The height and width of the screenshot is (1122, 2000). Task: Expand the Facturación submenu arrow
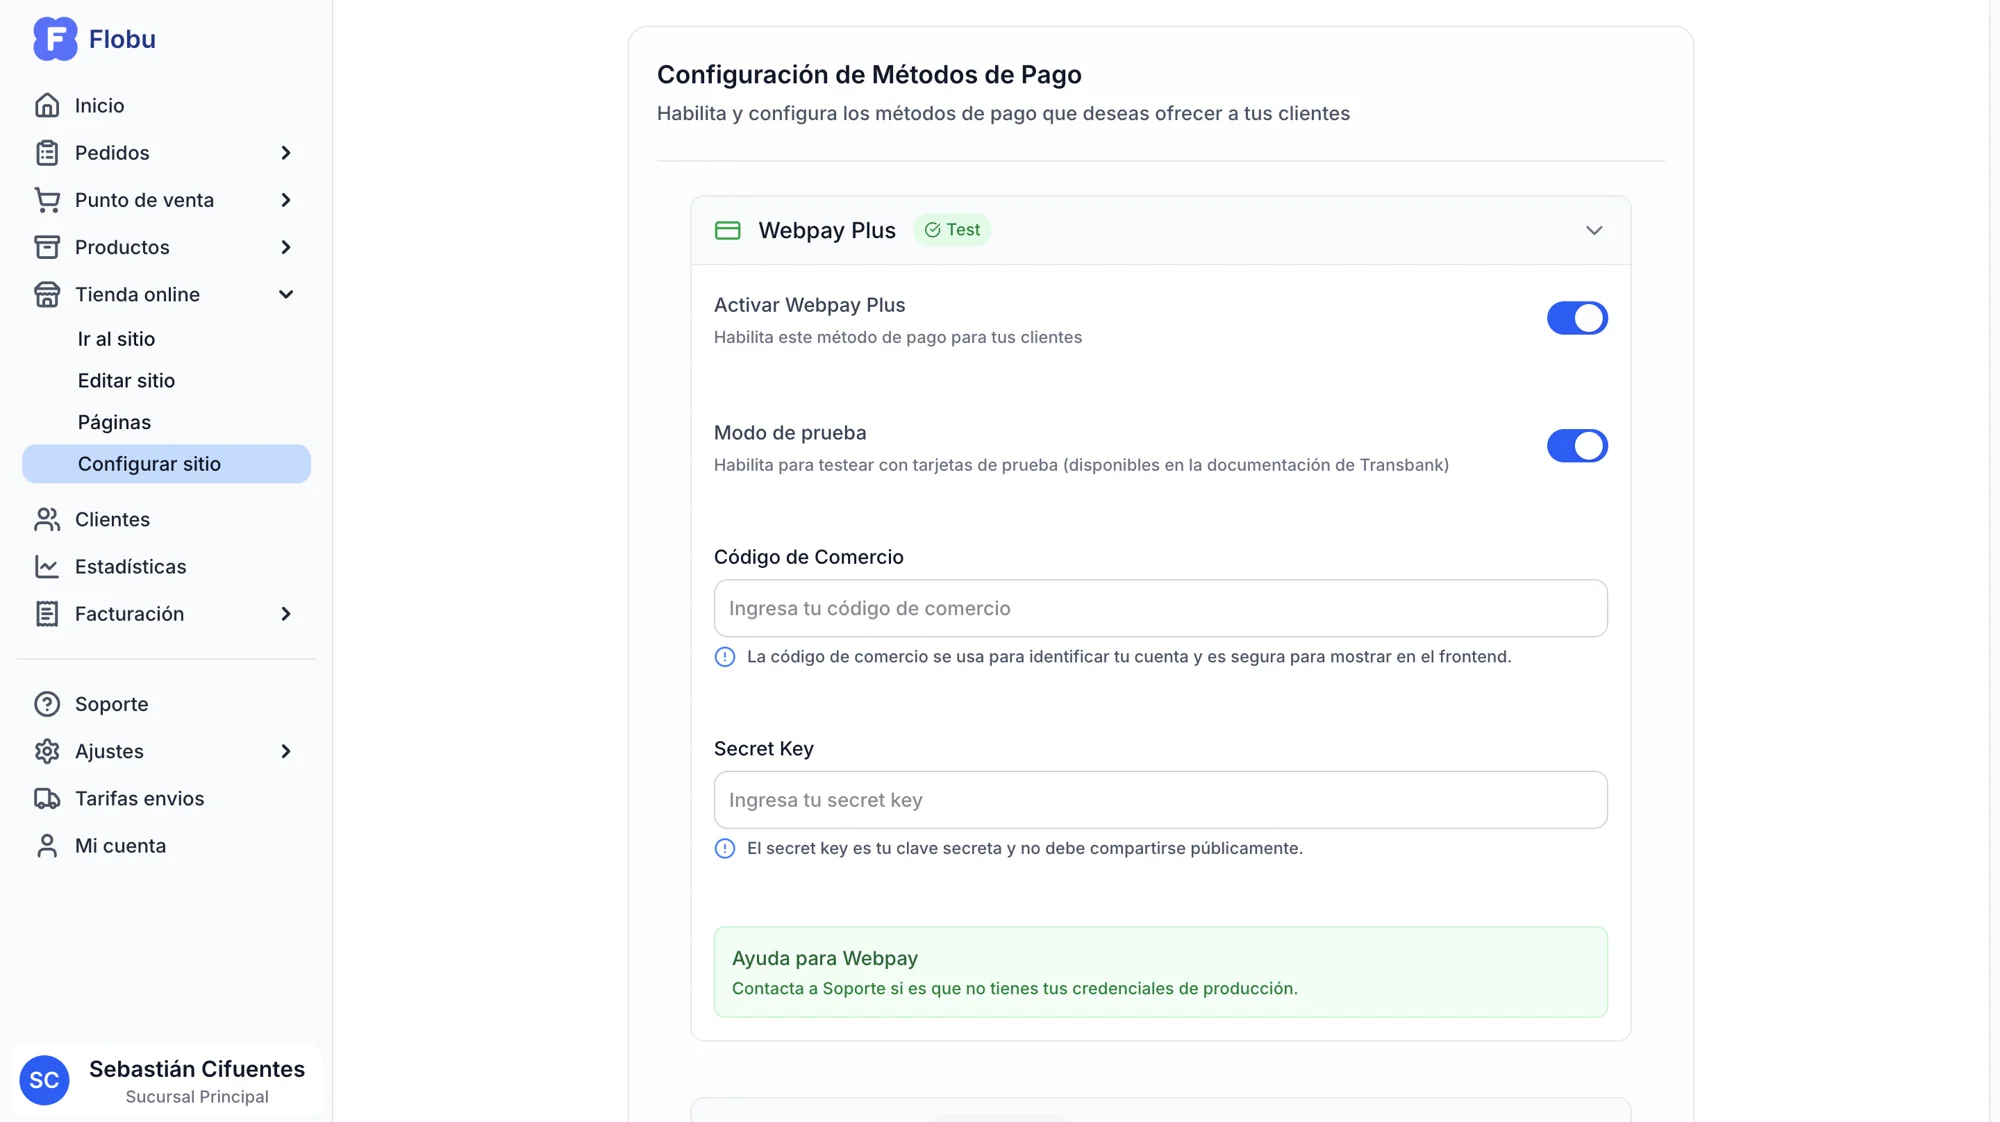(286, 614)
